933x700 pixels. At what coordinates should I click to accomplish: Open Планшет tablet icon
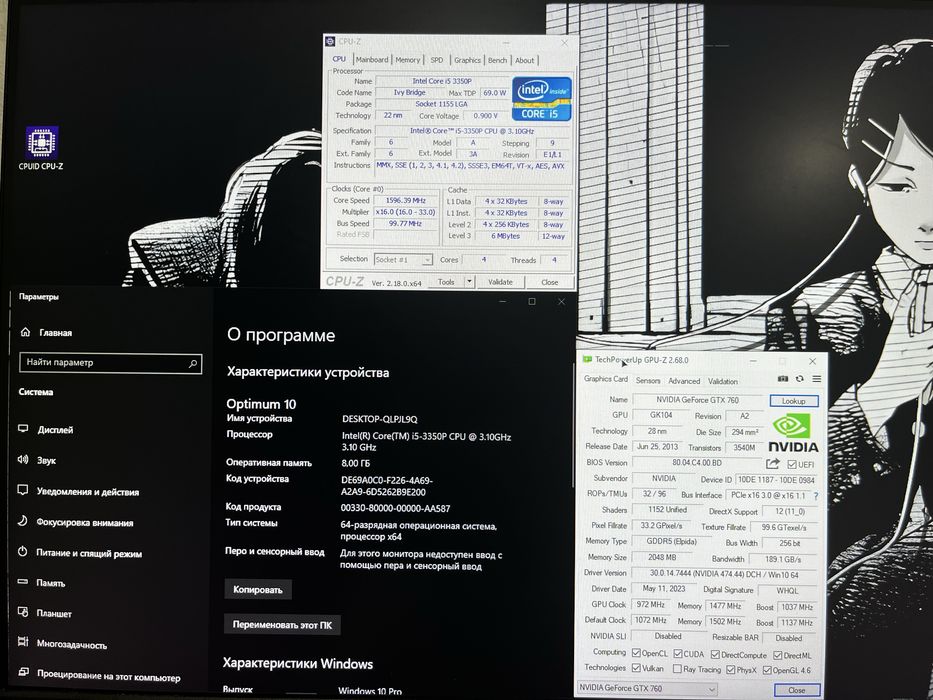pyautogui.click(x=23, y=612)
